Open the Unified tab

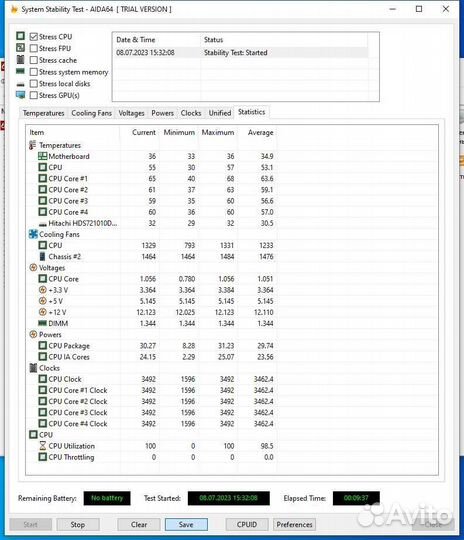[220, 113]
